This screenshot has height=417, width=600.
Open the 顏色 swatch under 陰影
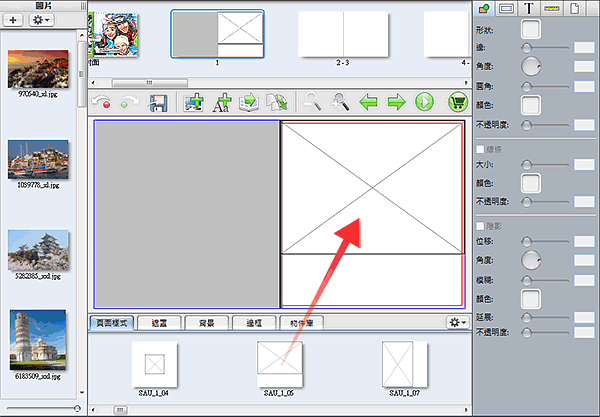click(x=531, y=299)
